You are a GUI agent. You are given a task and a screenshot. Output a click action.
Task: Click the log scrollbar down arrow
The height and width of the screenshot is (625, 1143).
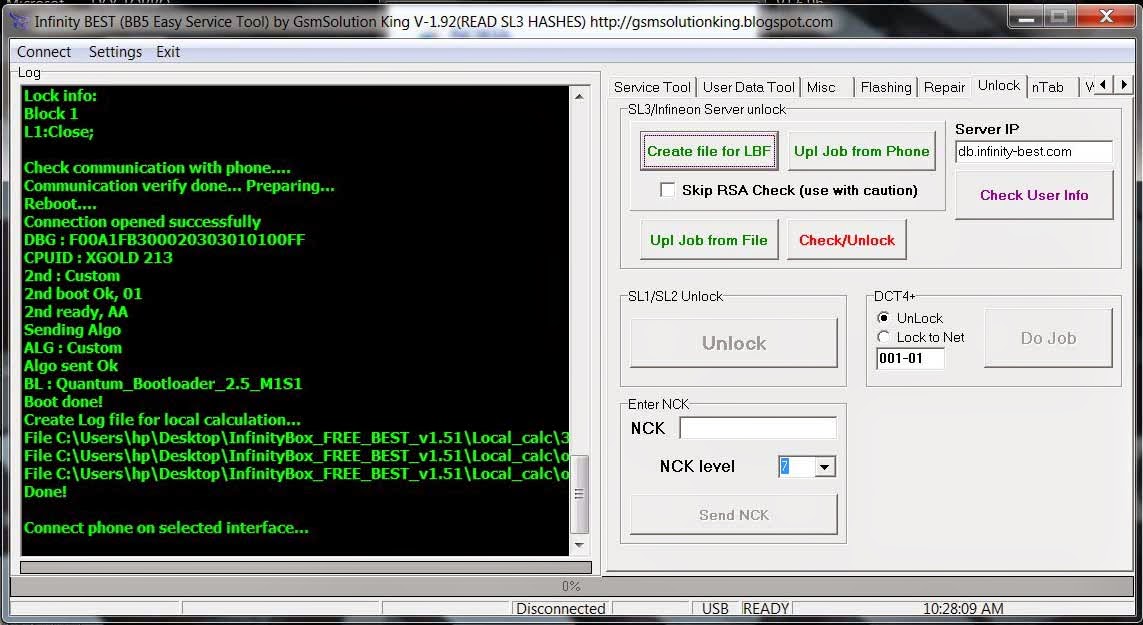pos(580,545)
